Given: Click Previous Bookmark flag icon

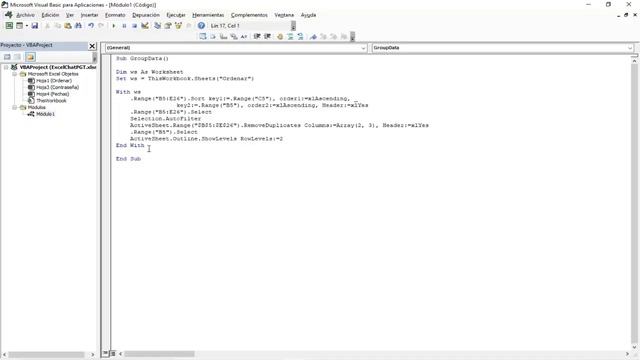Looking at the screenshot, I should point(333,36).
